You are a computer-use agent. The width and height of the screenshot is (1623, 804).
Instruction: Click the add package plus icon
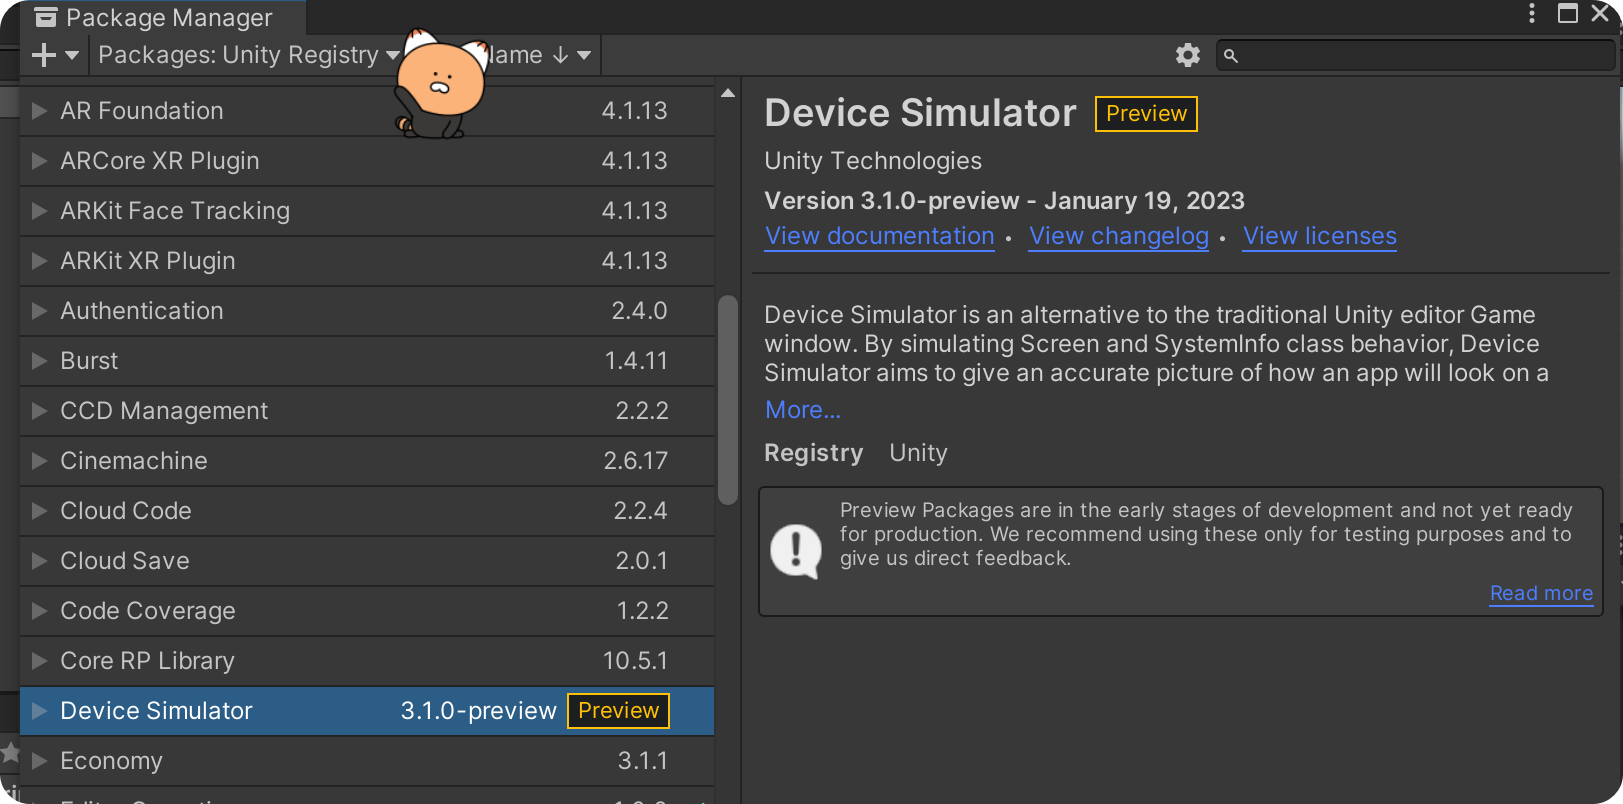44,55
